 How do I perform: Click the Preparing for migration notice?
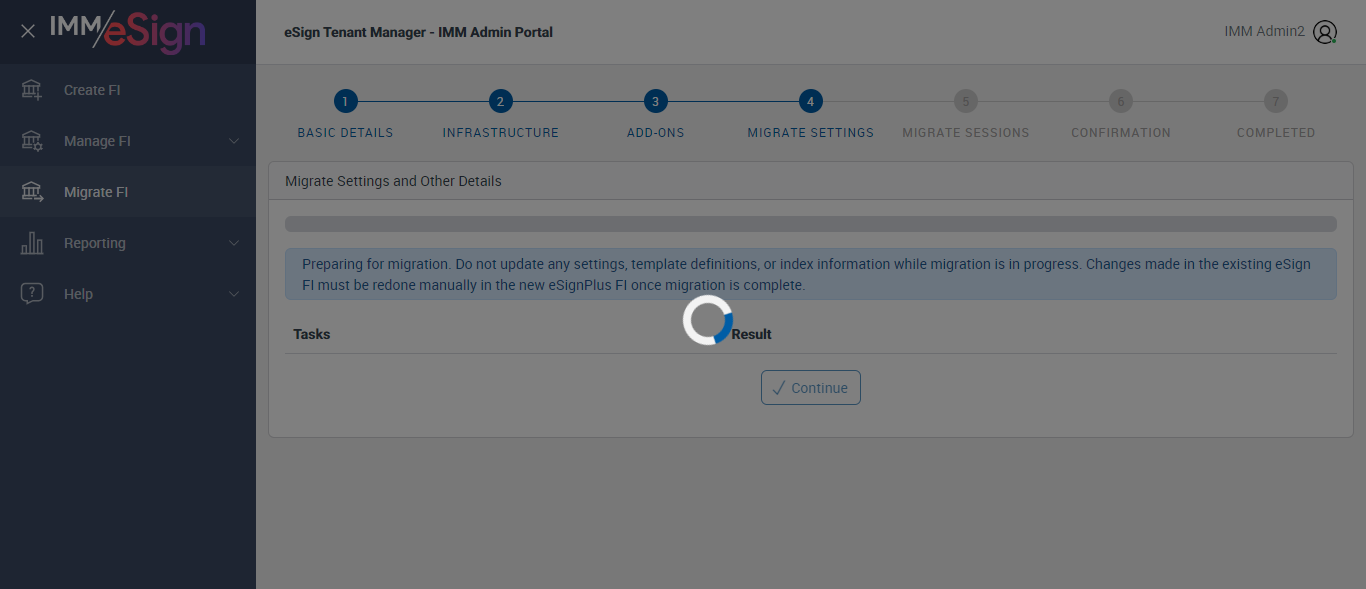[x=811, y=274]
